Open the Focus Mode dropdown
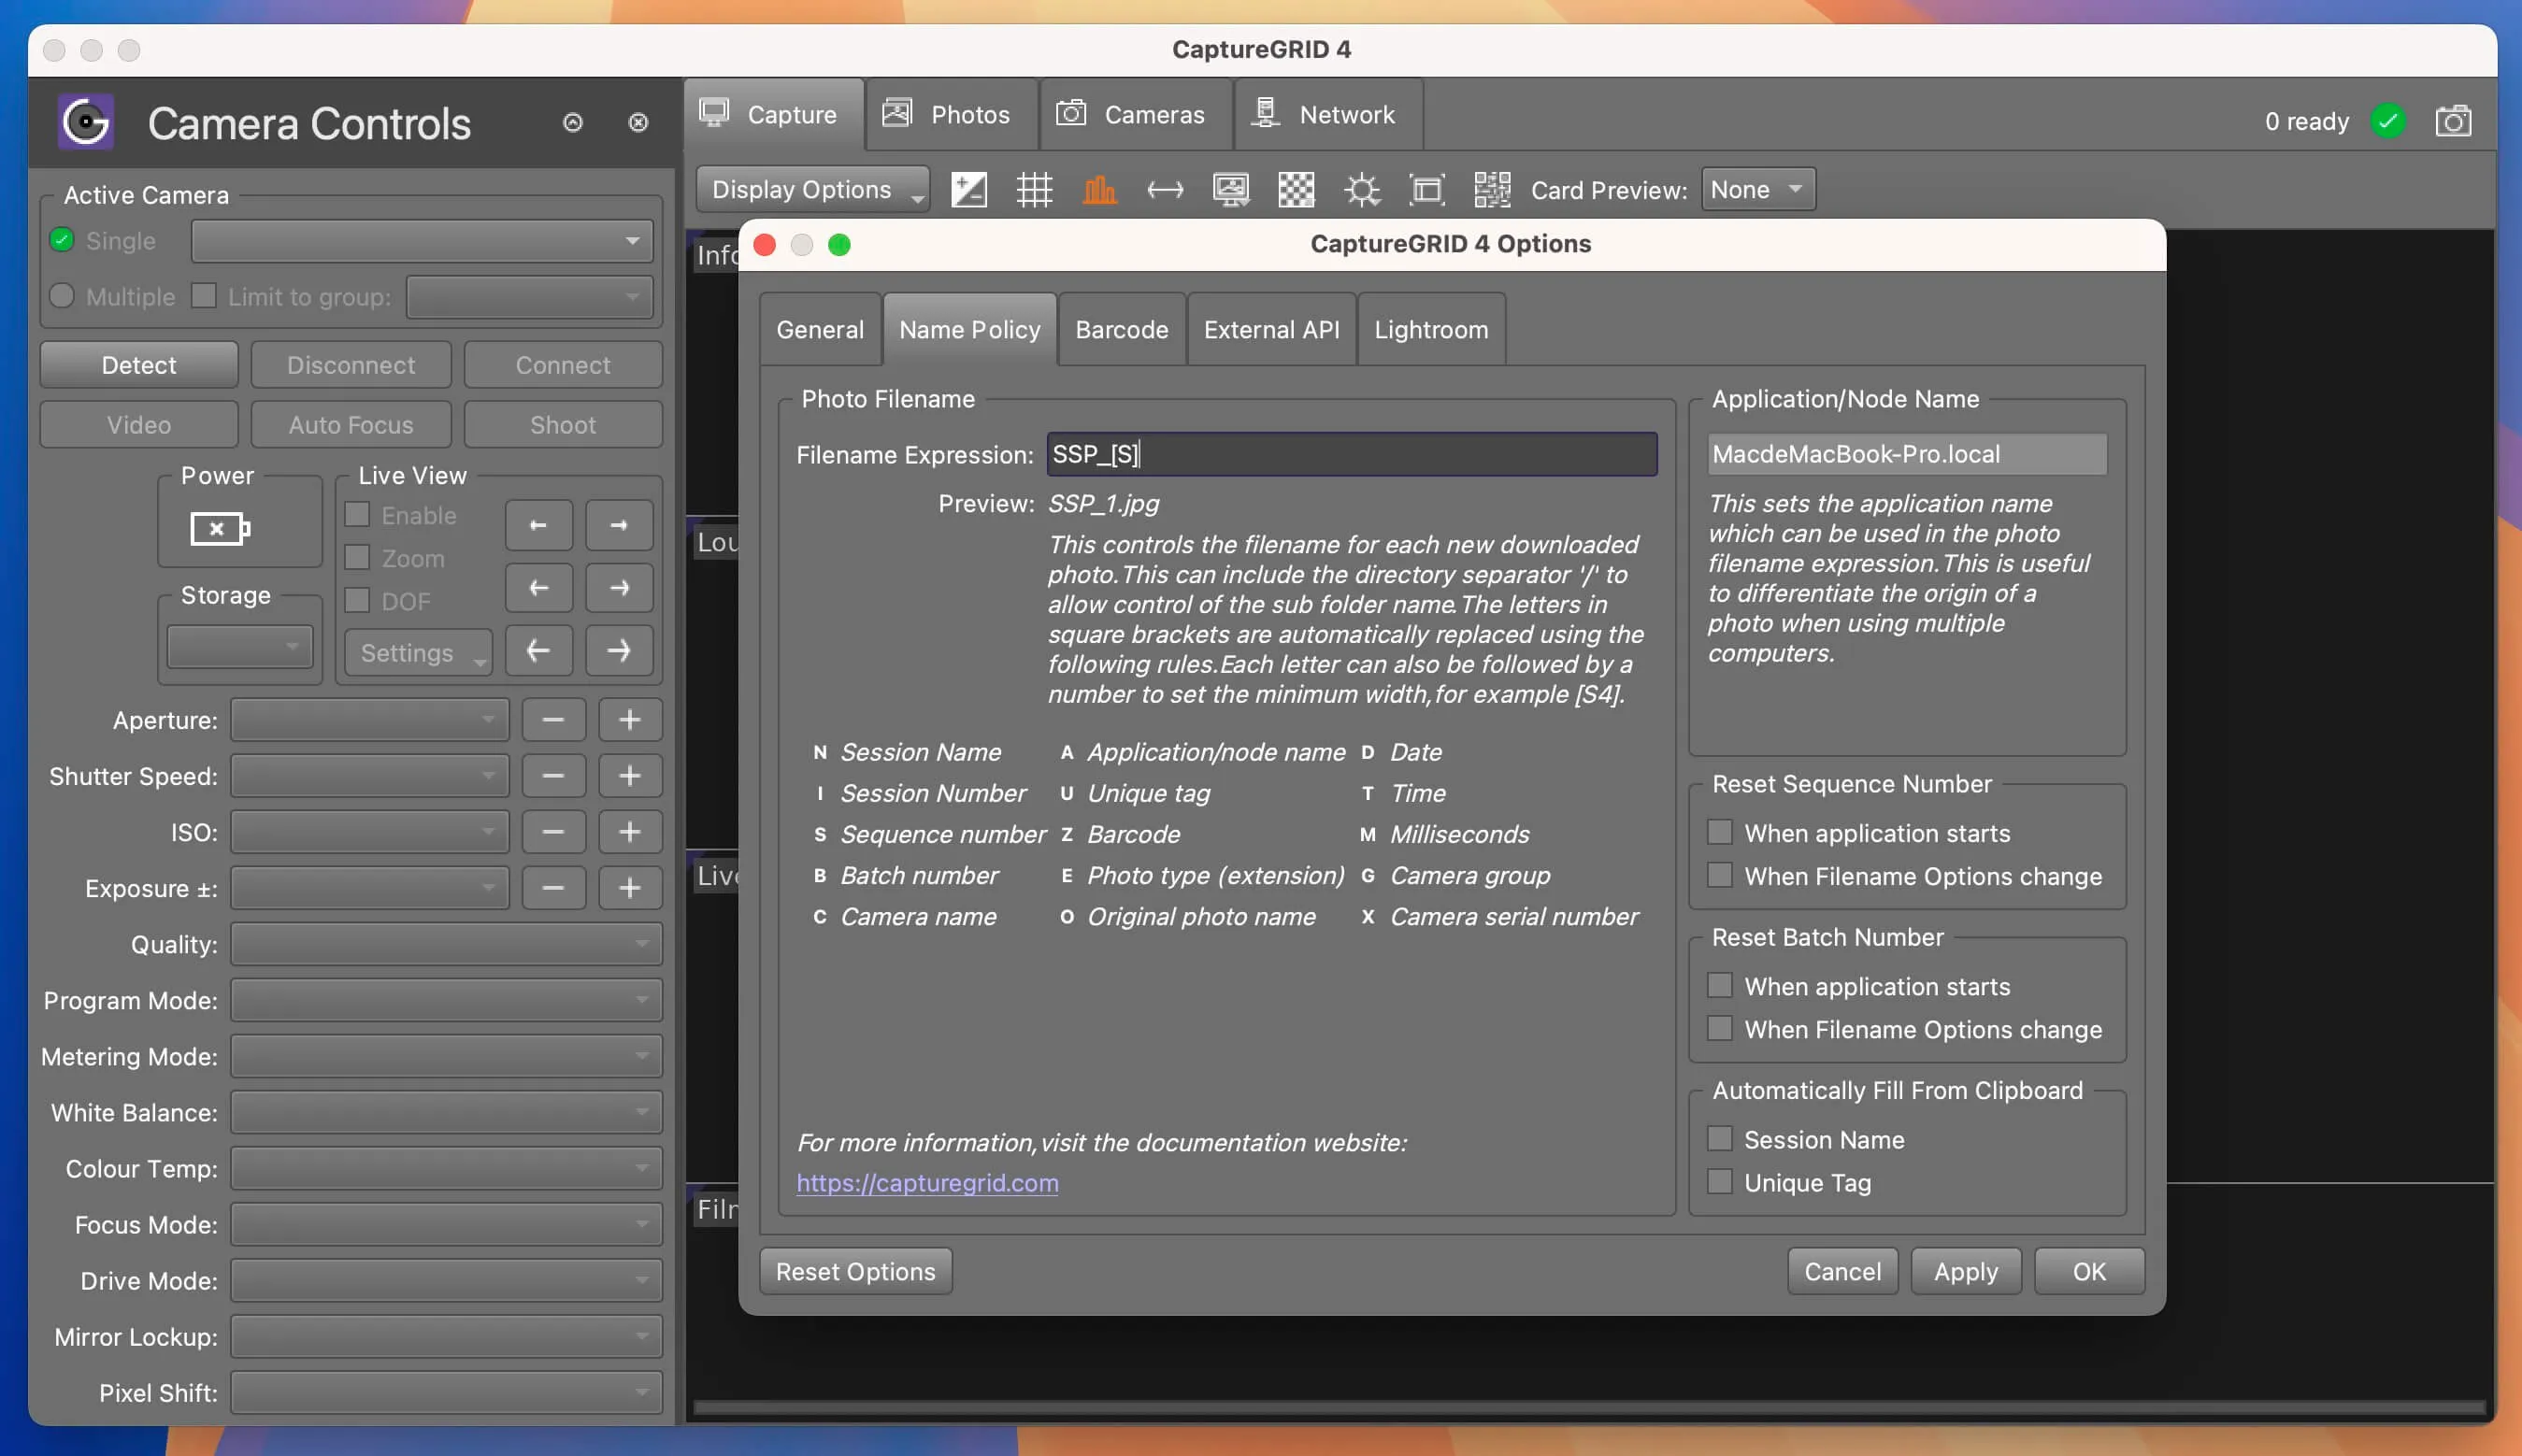The width and height of the screenshot is (2522, 1456). tap(446, 1224)
